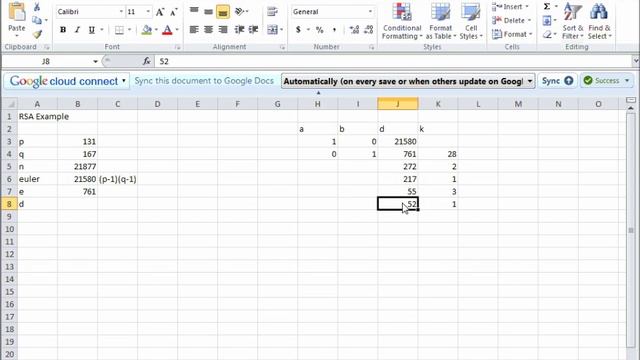This screenshot has width=640, height=360.
Task: Click the Clear eraser icon
Action: pos(547,34)
